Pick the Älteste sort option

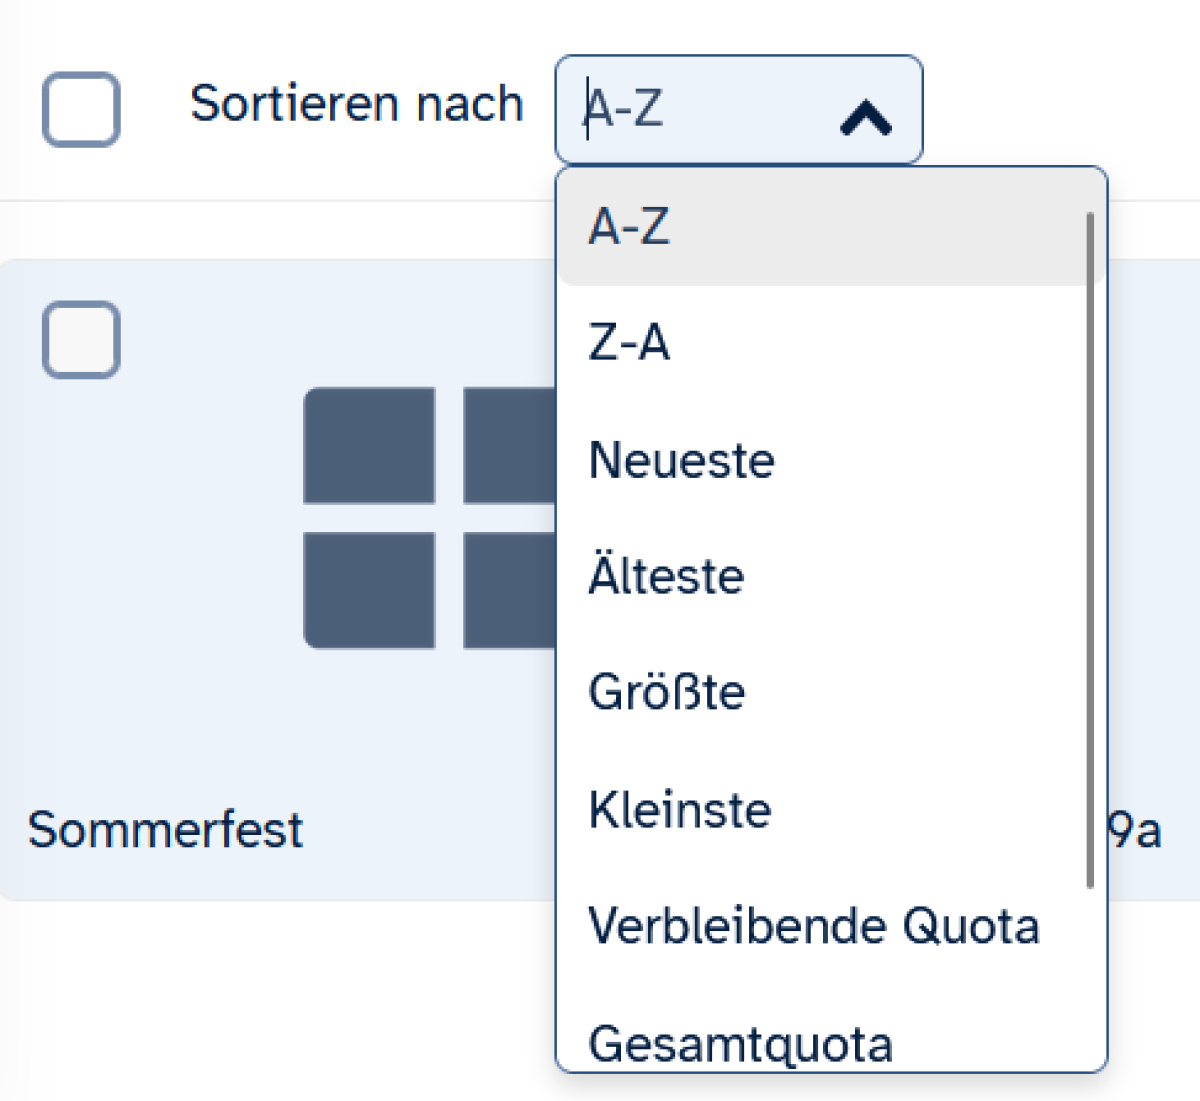pyautogui.click(x=667, y=577)
